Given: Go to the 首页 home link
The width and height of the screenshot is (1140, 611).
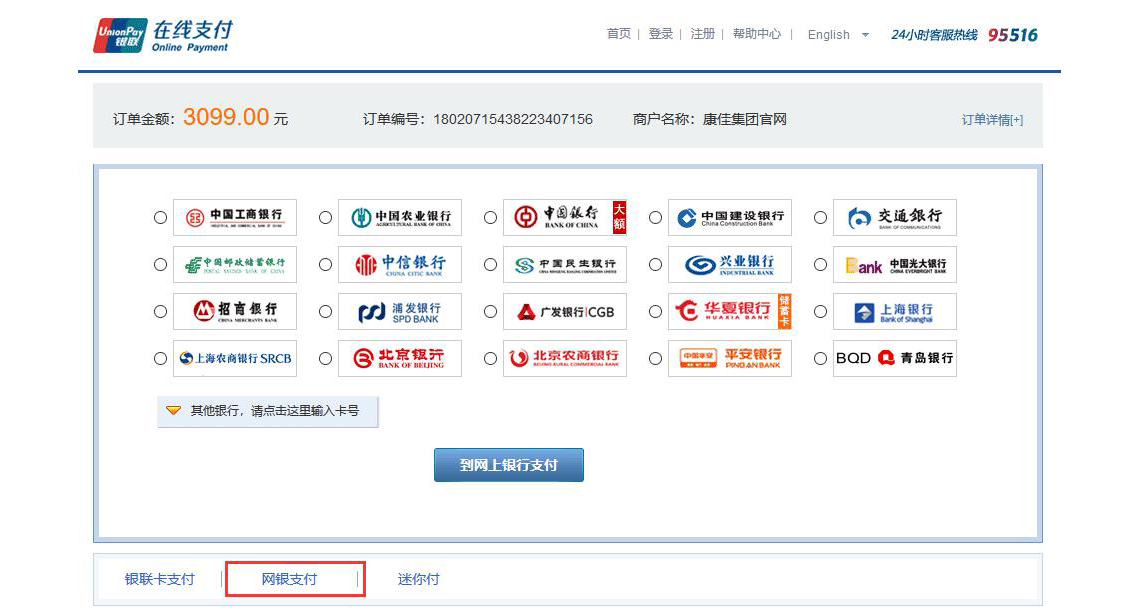Looking at the screenshot, I should 619,34.
